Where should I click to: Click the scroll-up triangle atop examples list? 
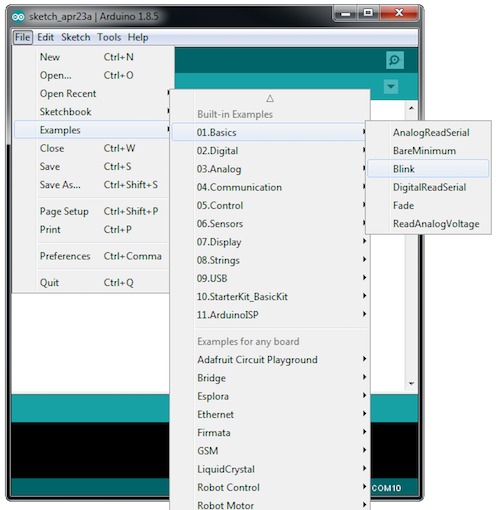[x=270, y=98]
